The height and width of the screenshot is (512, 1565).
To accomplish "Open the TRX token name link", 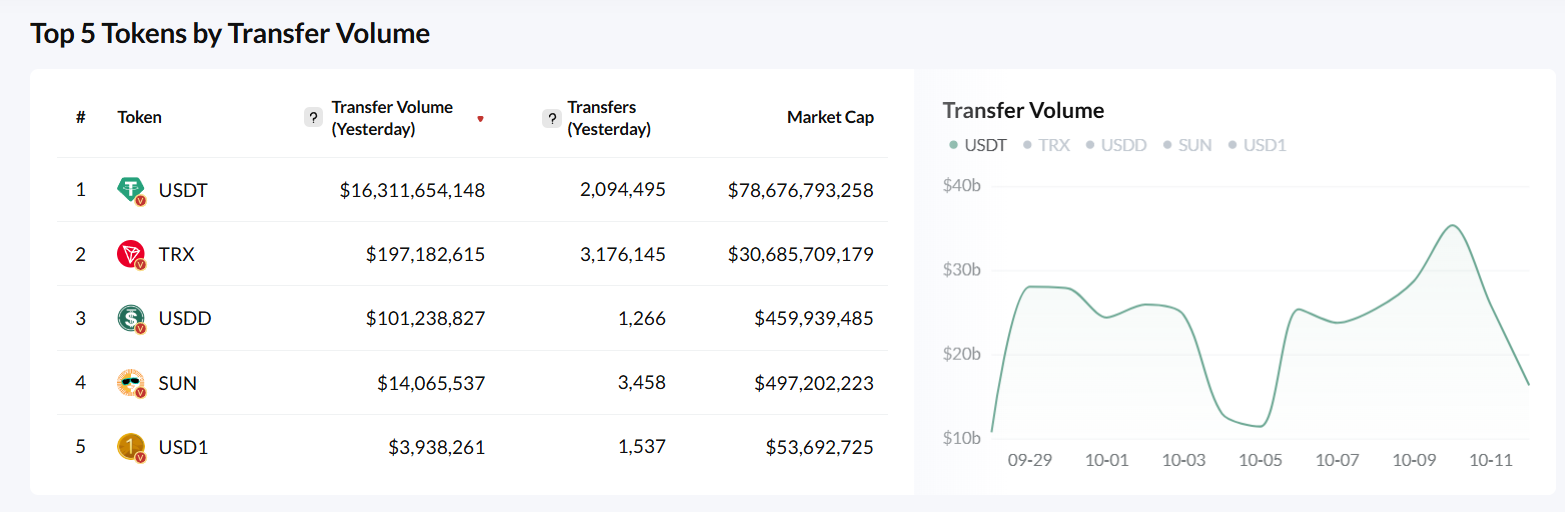I will pos(177,254).
